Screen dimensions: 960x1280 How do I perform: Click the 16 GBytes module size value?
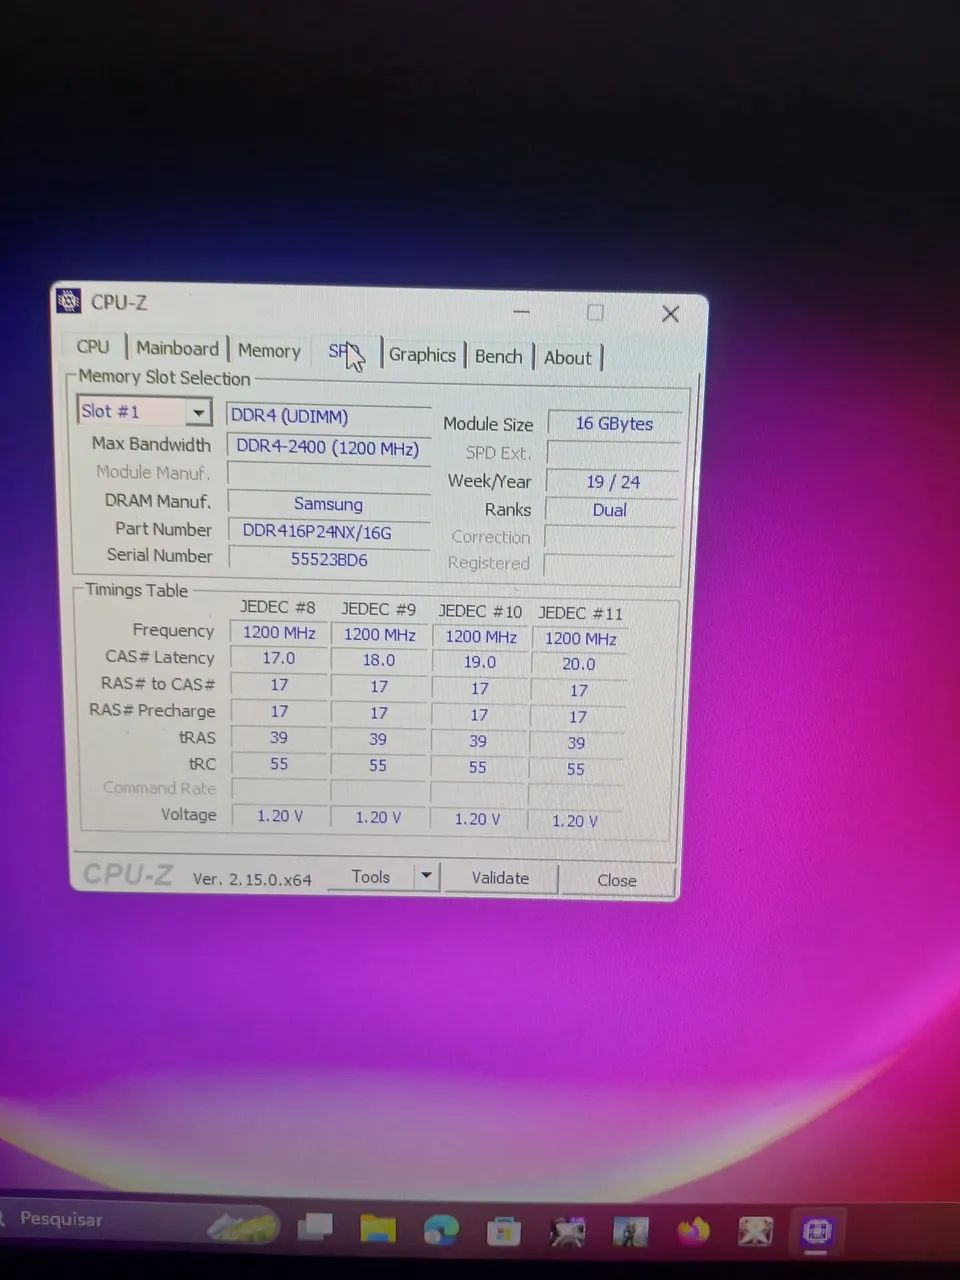[x=614, y=424]
